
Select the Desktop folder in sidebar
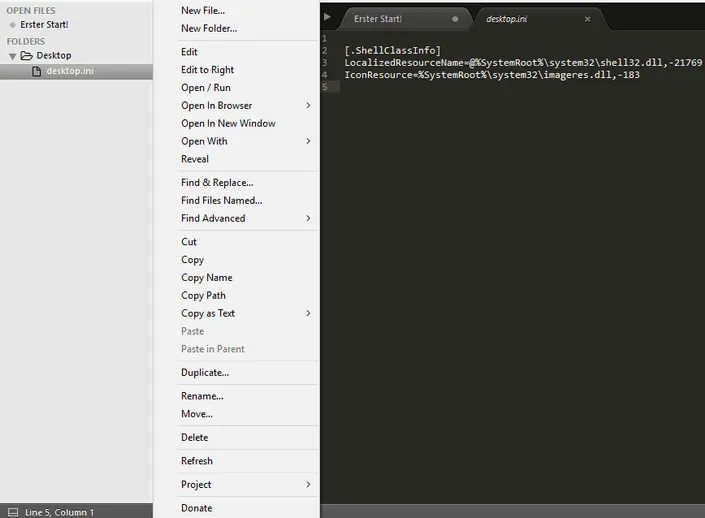coord(54,55)
